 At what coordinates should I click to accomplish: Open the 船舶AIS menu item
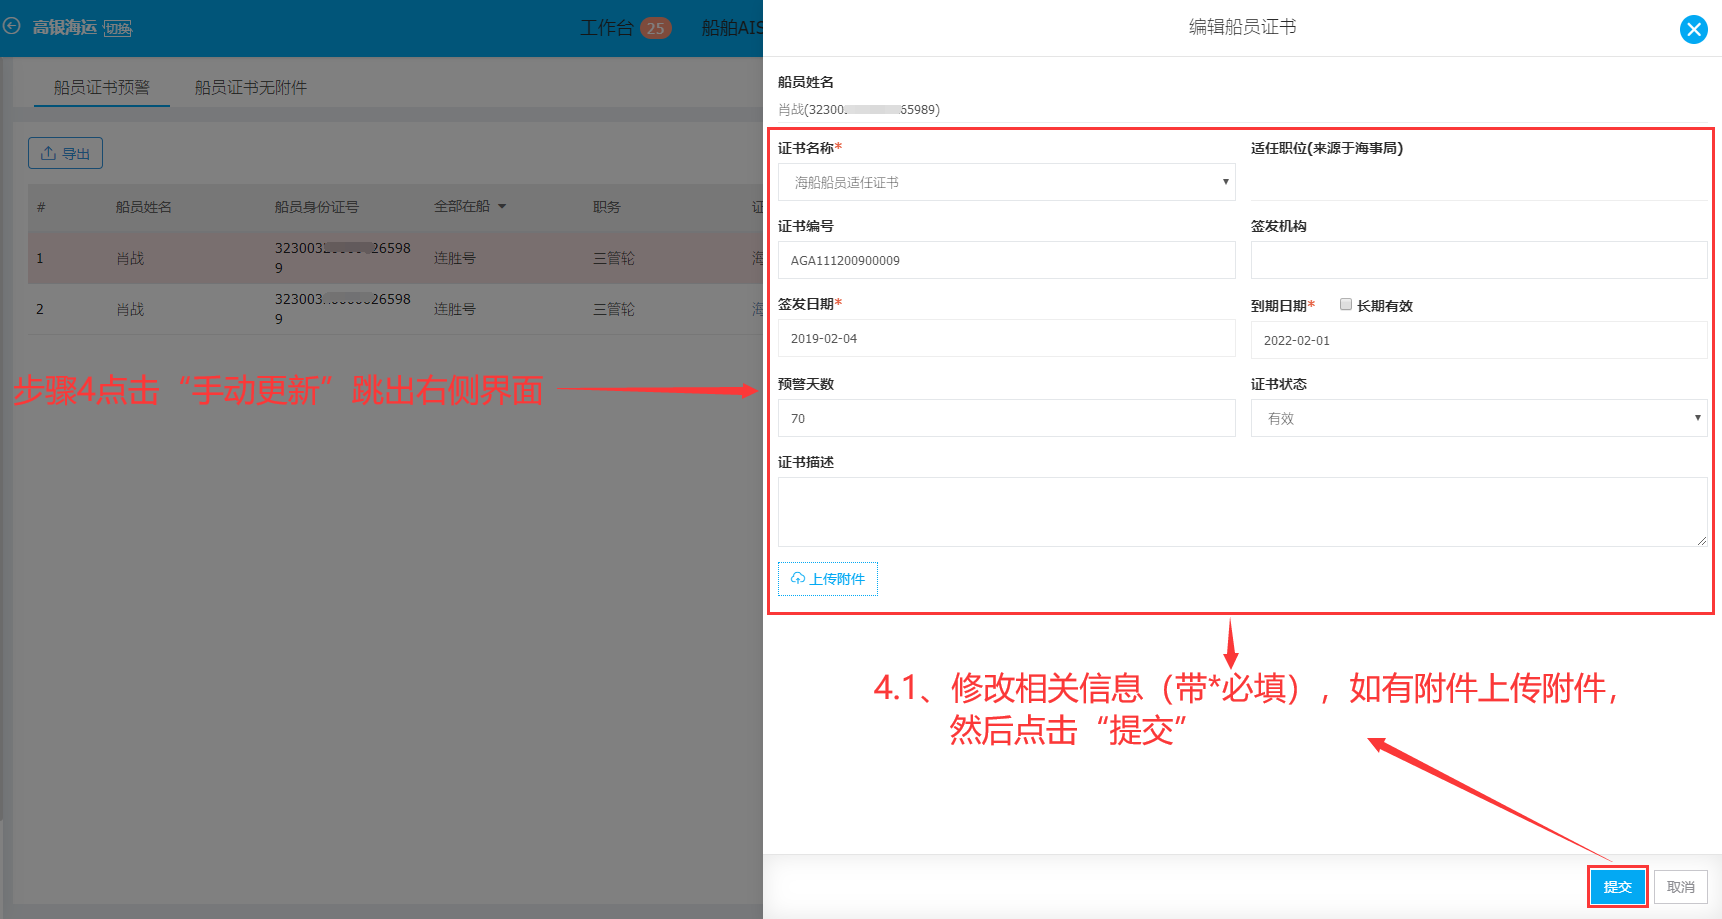point(732,28)
